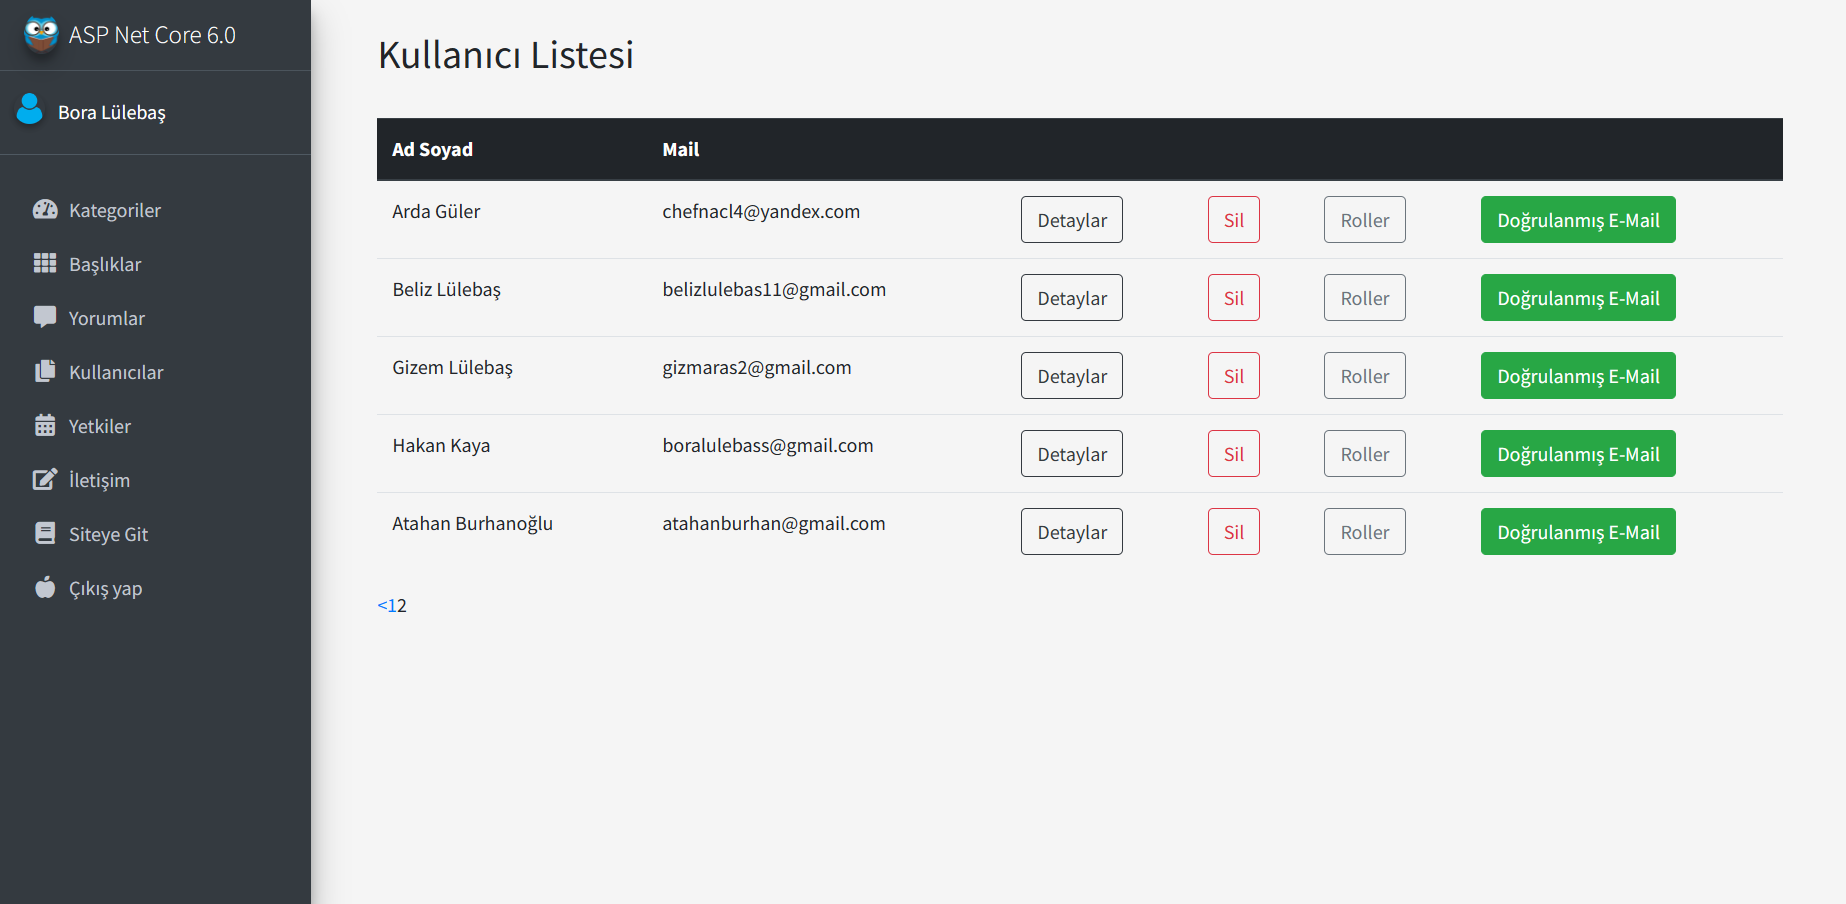1846x904 pixels.
Task: Click the Kategoriler dashboard icon
Action: pyautogui.click(x=45, y=210)
